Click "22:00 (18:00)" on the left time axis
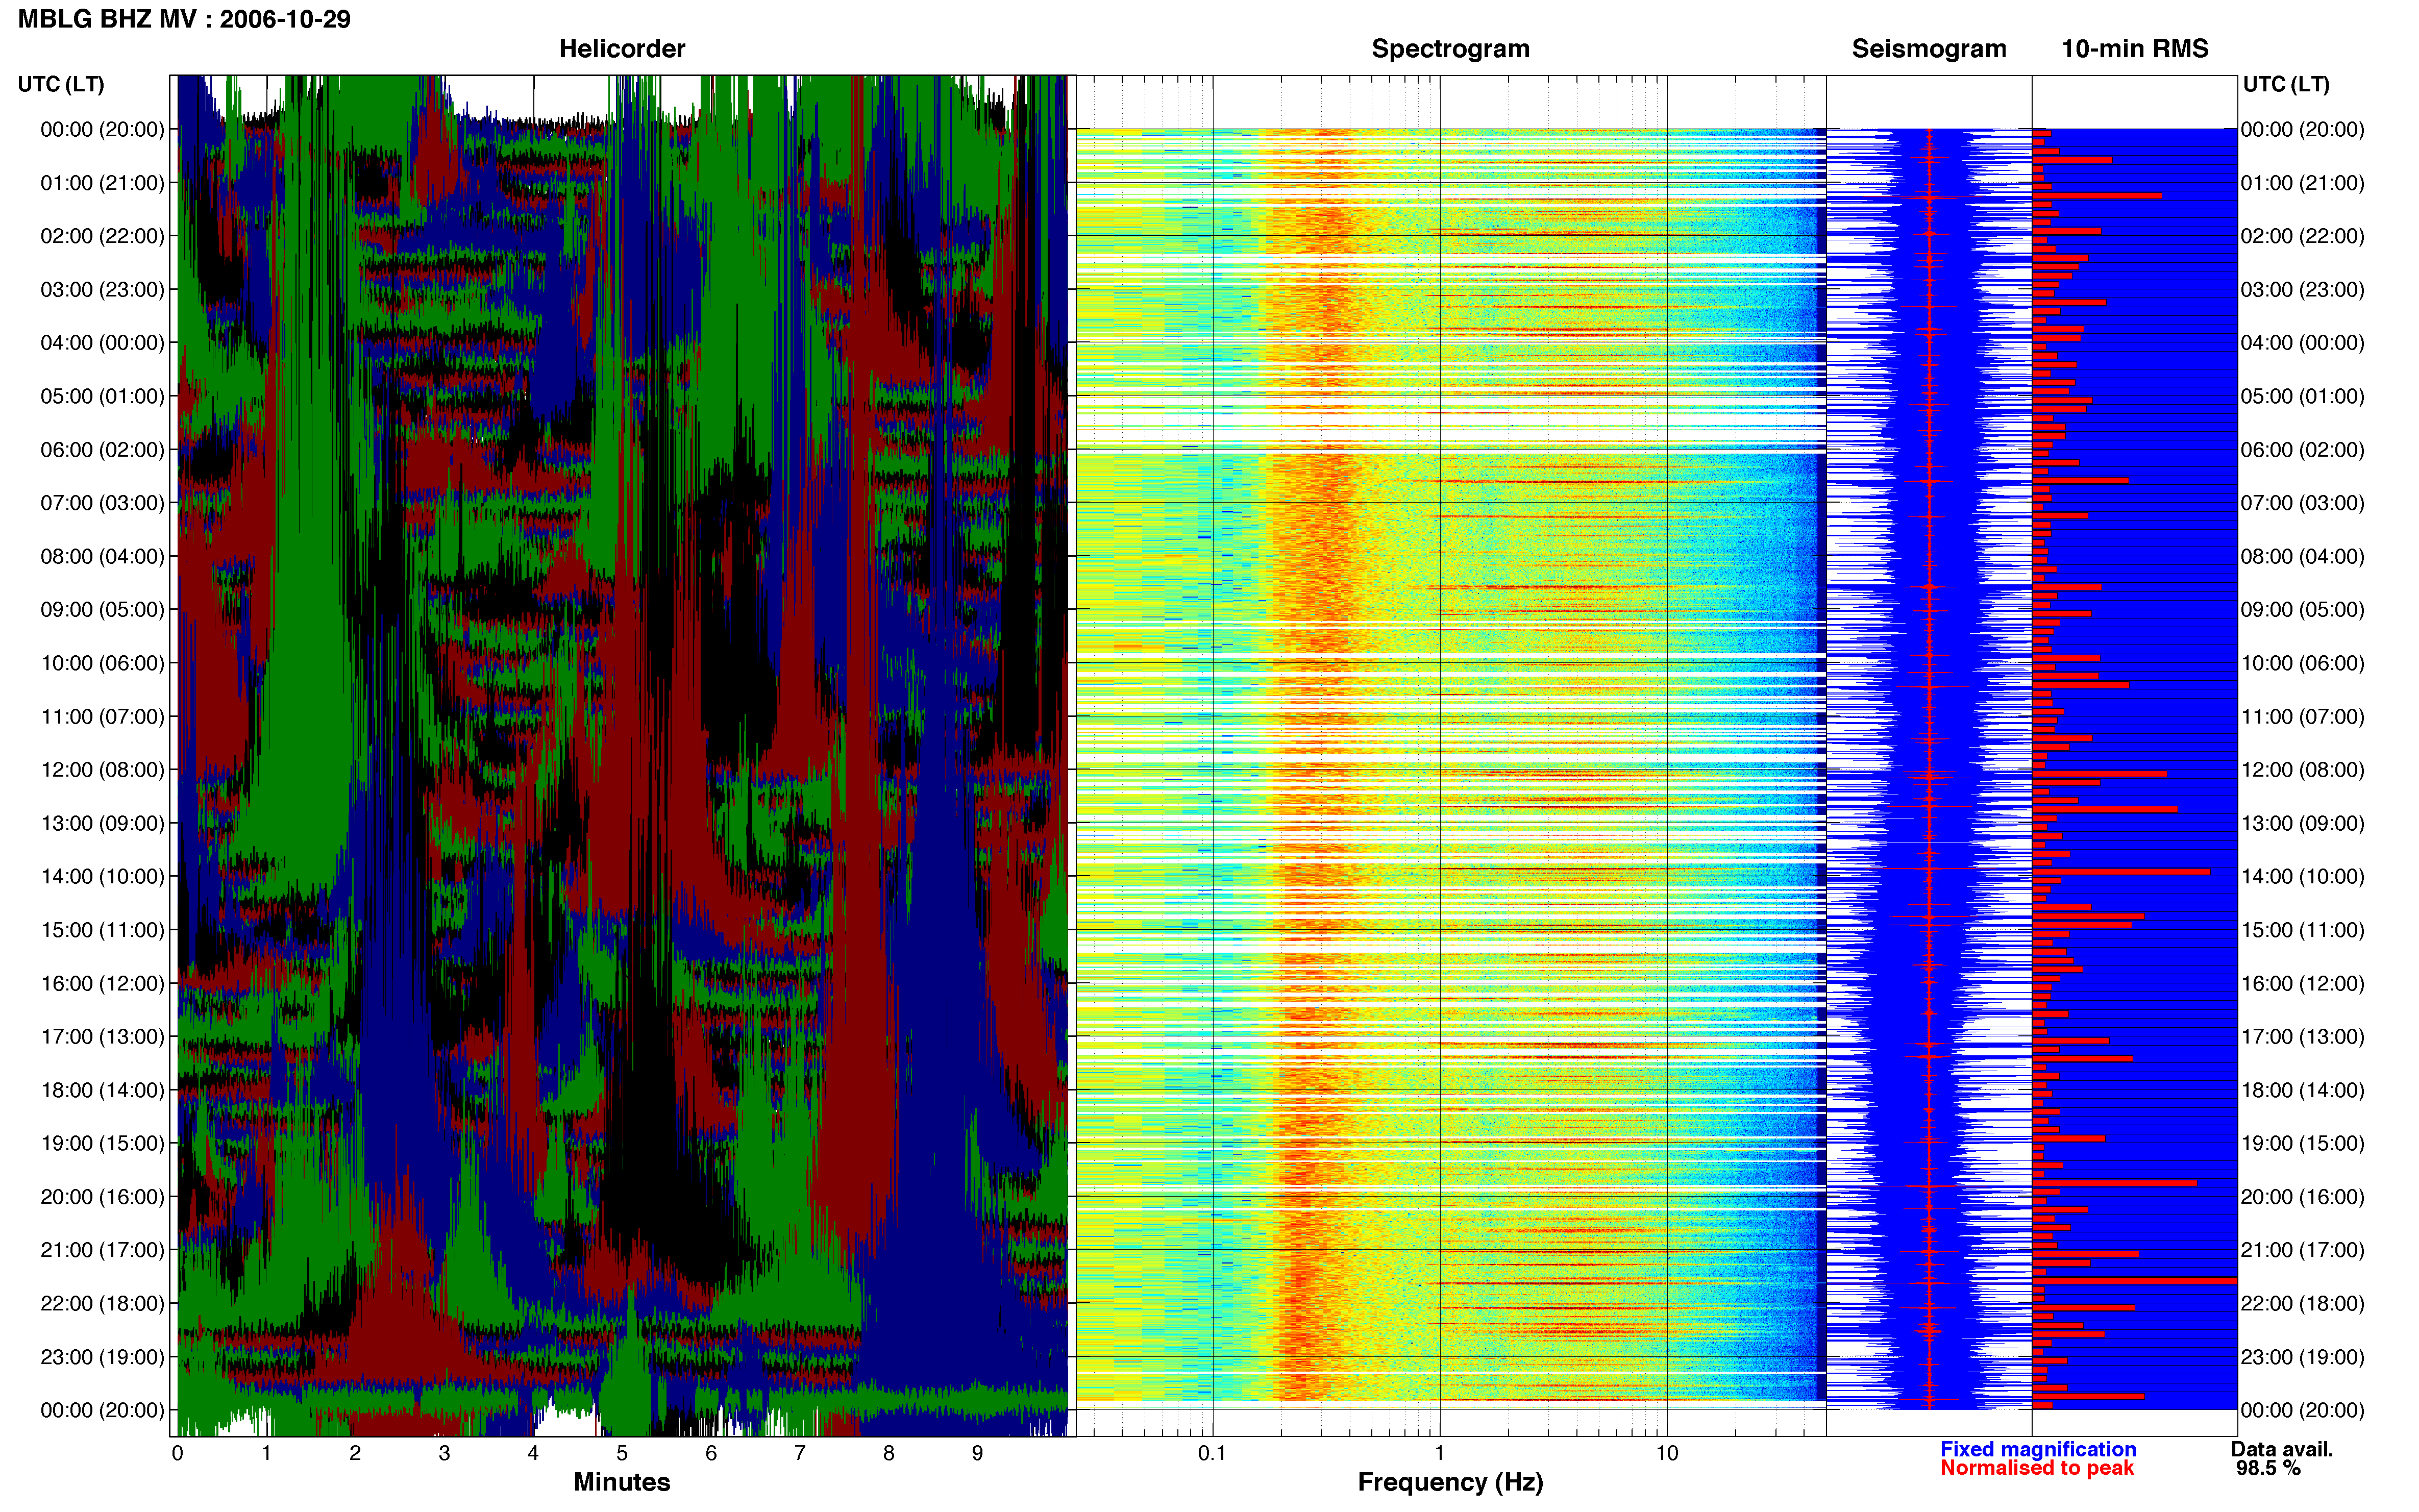The width and height of the screenshot is (2419, 1512). click(x=102, y=1304)
